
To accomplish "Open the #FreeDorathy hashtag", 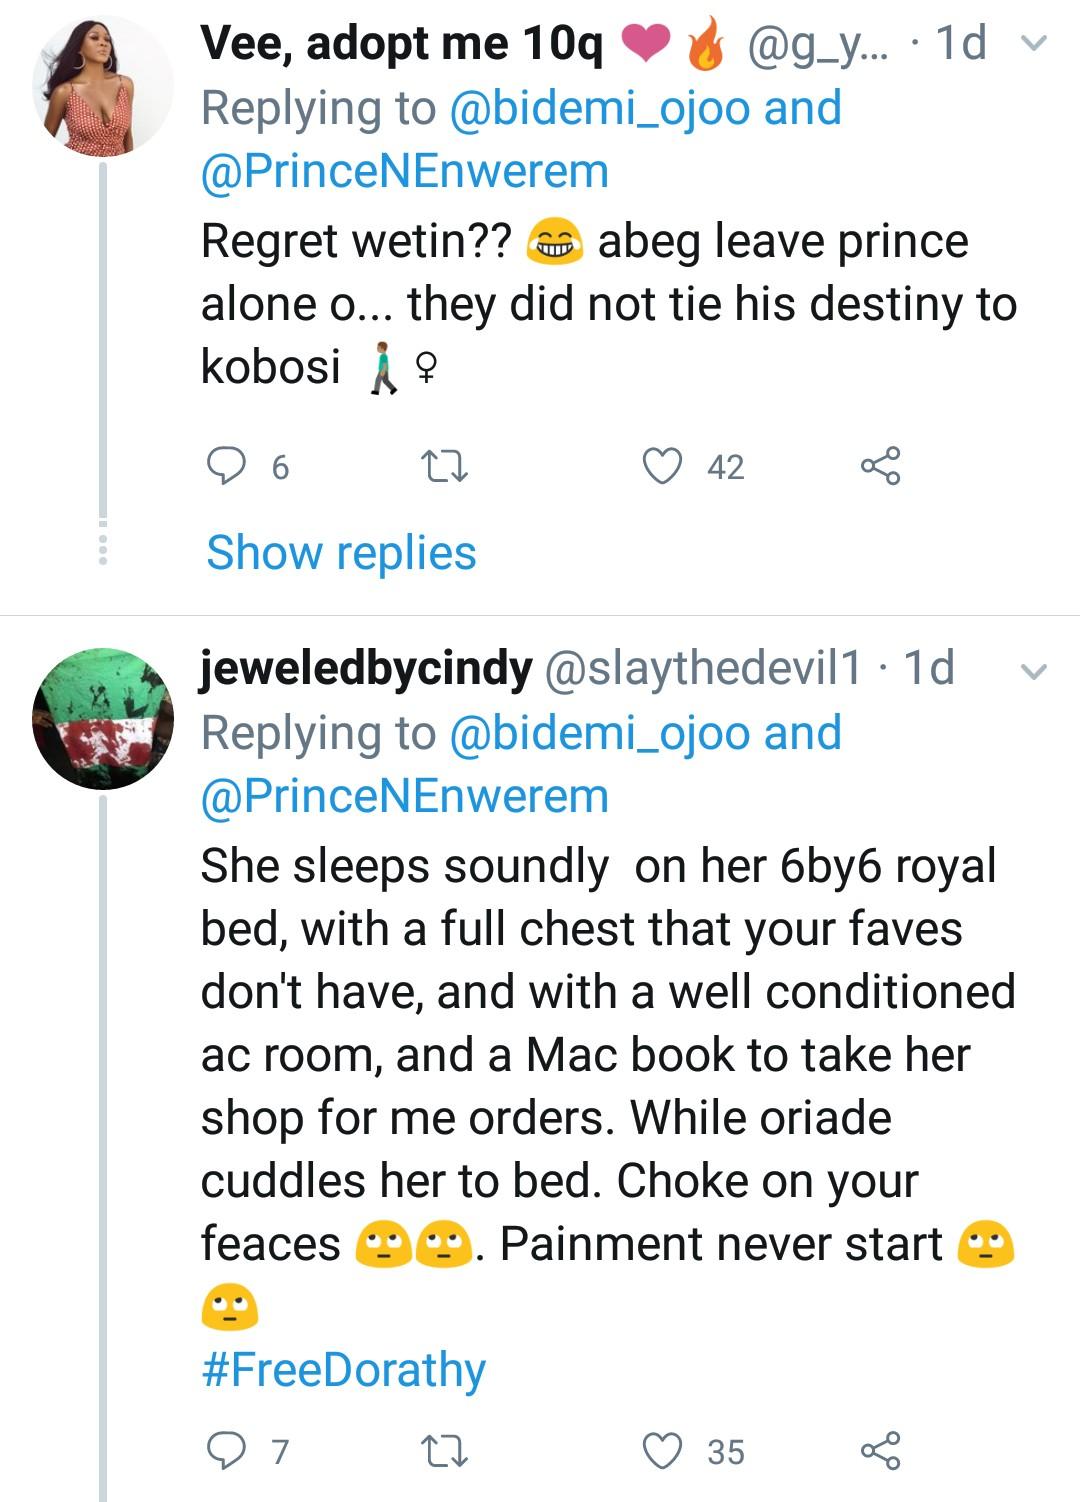I will 343,1370.
